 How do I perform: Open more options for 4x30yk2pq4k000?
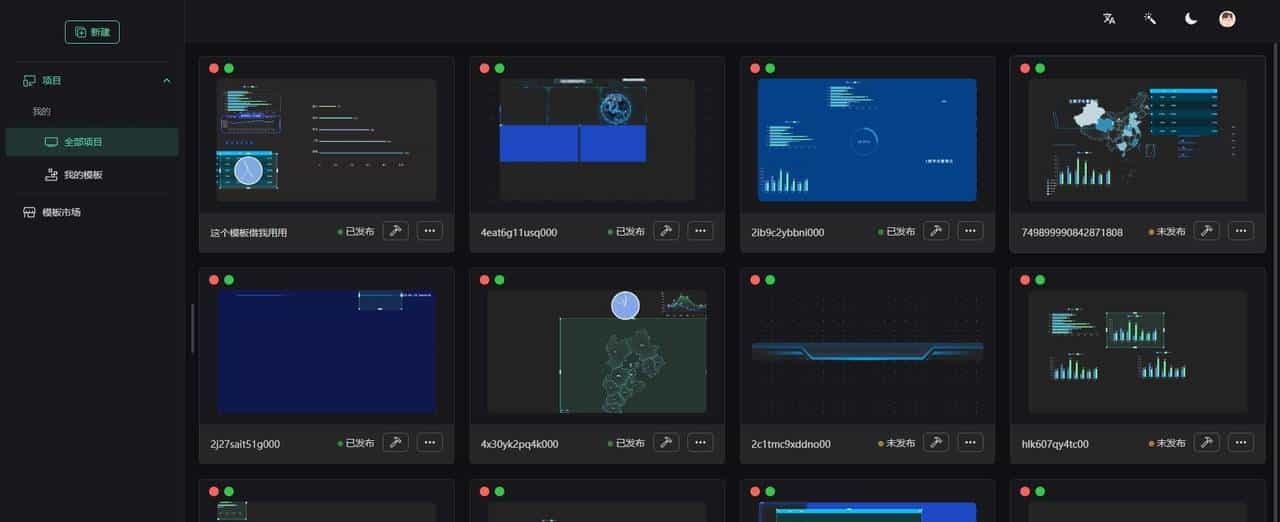coord(700,442)
